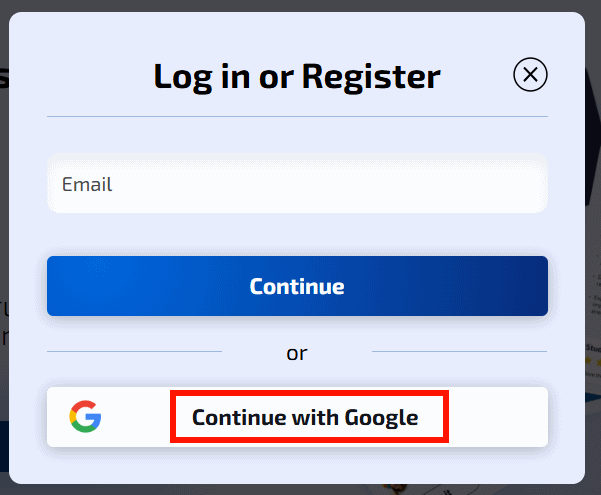601x495 pixels.
Task: Click the "Log in or Register" heading
Action: [297, 76]
